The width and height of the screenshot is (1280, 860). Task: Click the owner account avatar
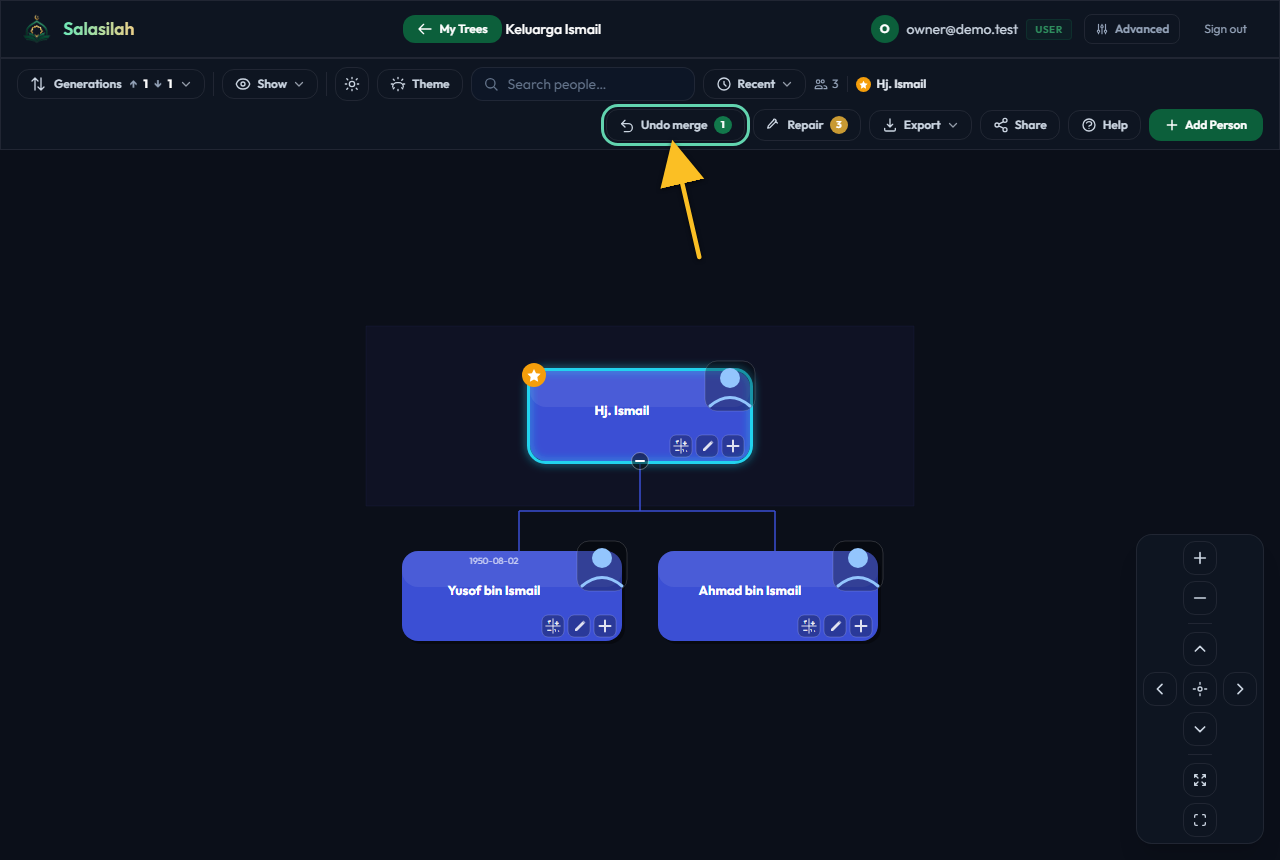coord(884,29)
